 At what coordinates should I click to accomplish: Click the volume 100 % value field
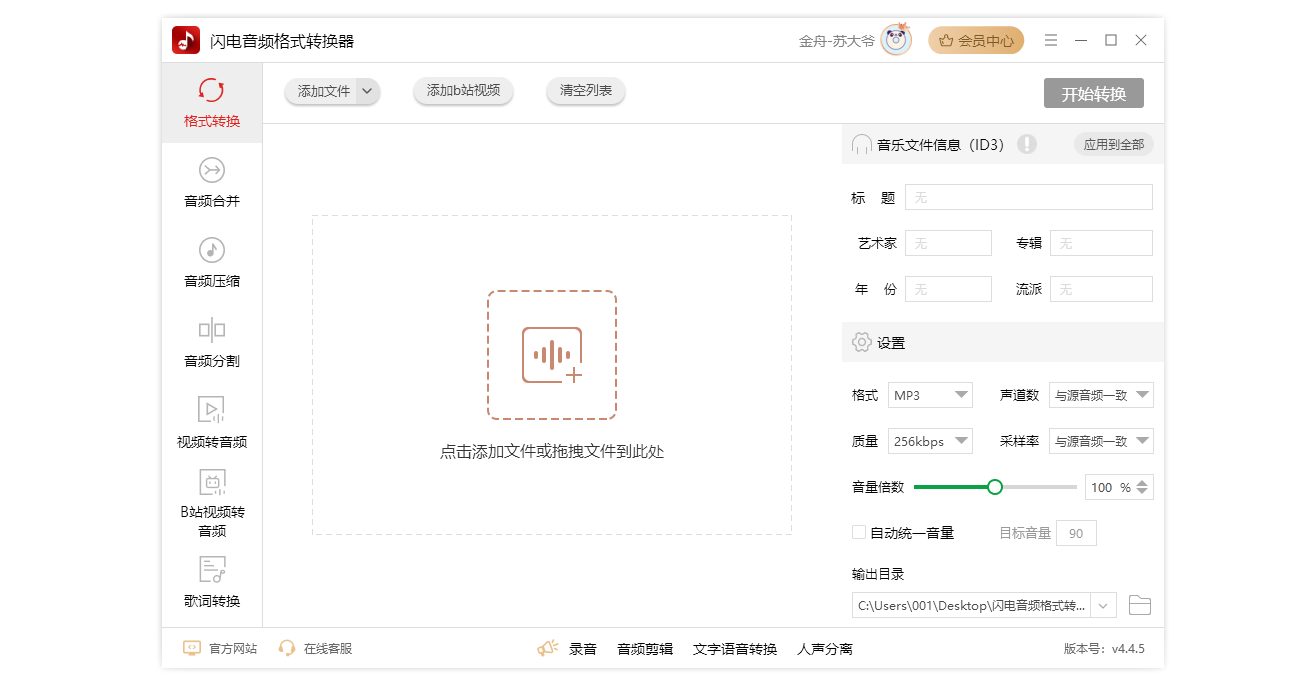tap(1109, 487)
